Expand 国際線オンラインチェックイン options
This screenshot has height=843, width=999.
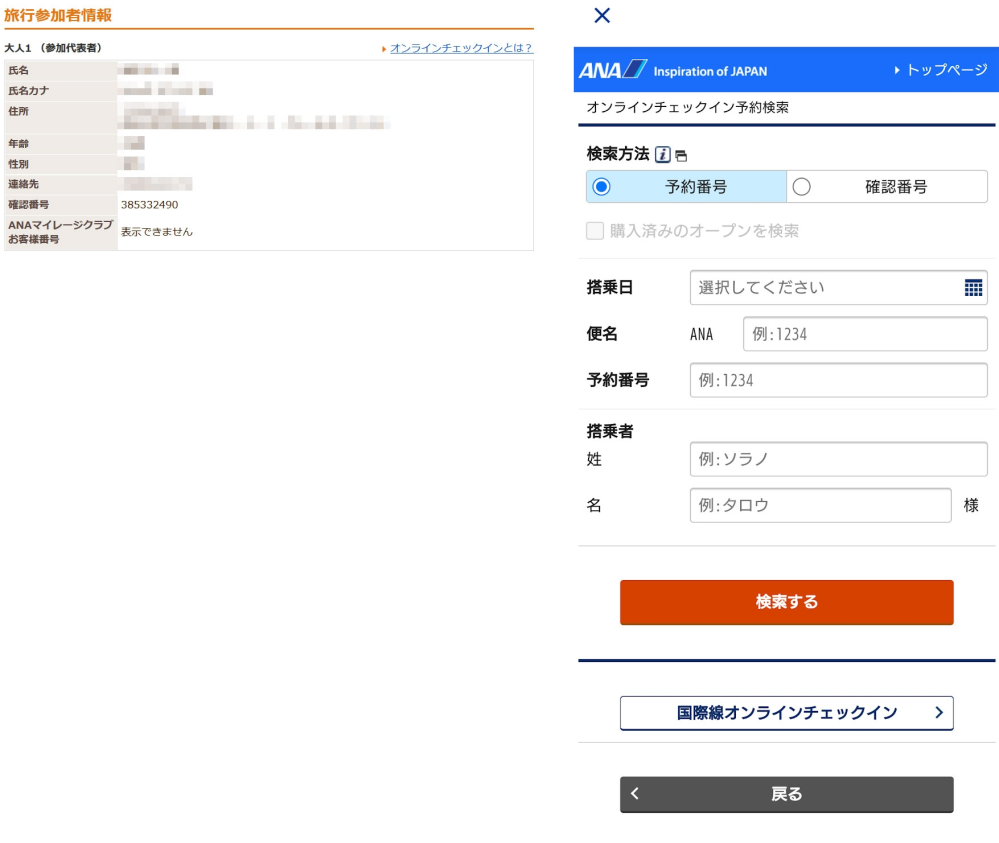[x=786, y=713]
